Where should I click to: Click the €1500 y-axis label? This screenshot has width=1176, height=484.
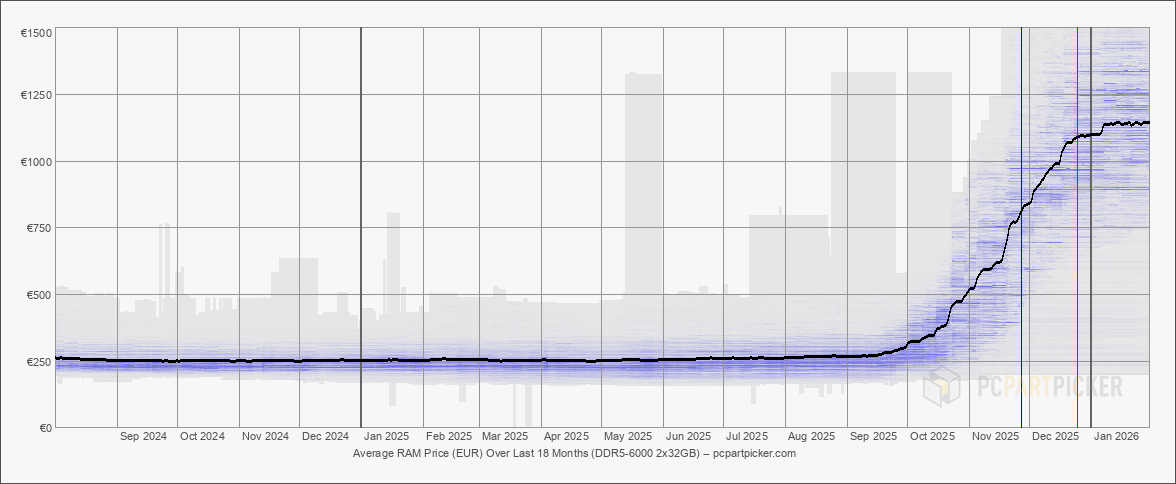[36, 33]
